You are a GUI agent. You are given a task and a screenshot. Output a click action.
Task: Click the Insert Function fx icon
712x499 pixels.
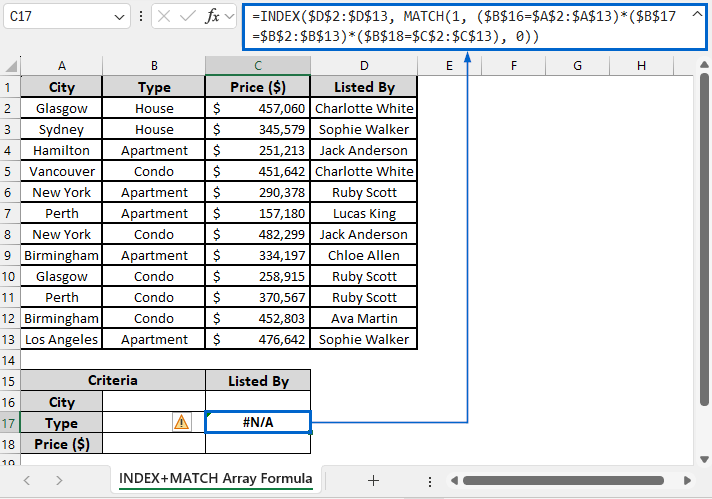pyautogui.click(x=212, y=17)
